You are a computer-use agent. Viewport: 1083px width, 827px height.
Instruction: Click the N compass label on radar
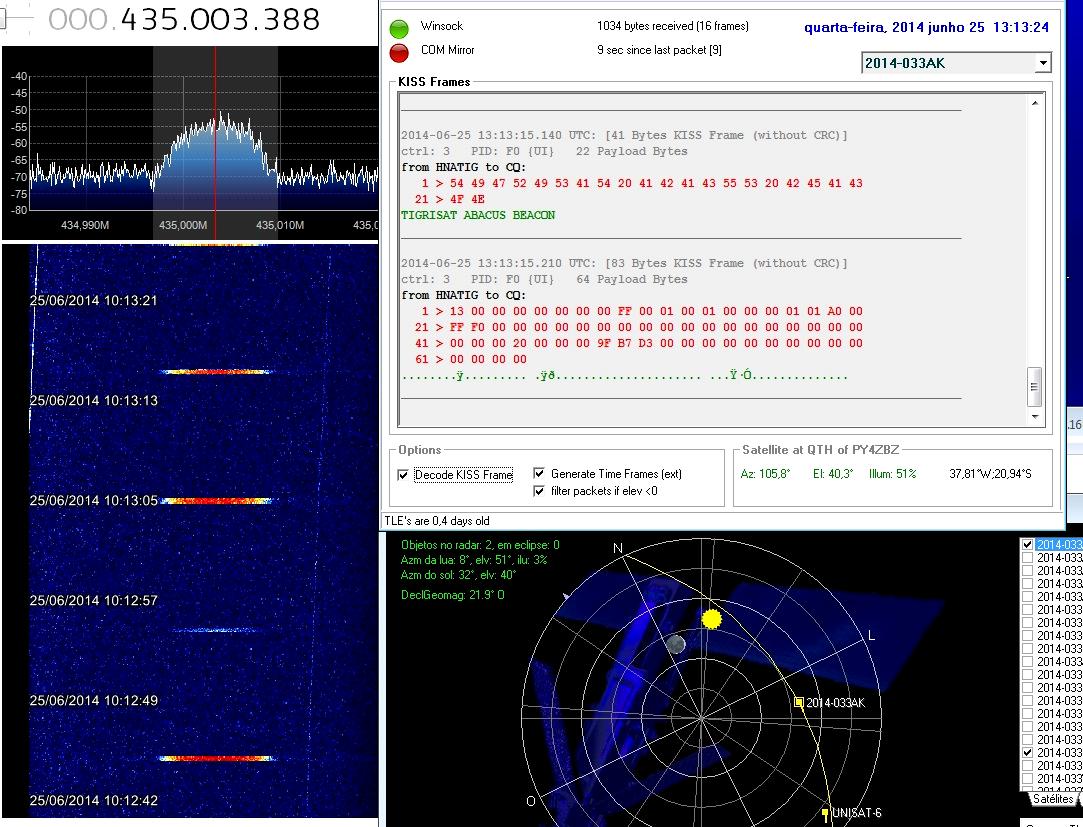617,548
